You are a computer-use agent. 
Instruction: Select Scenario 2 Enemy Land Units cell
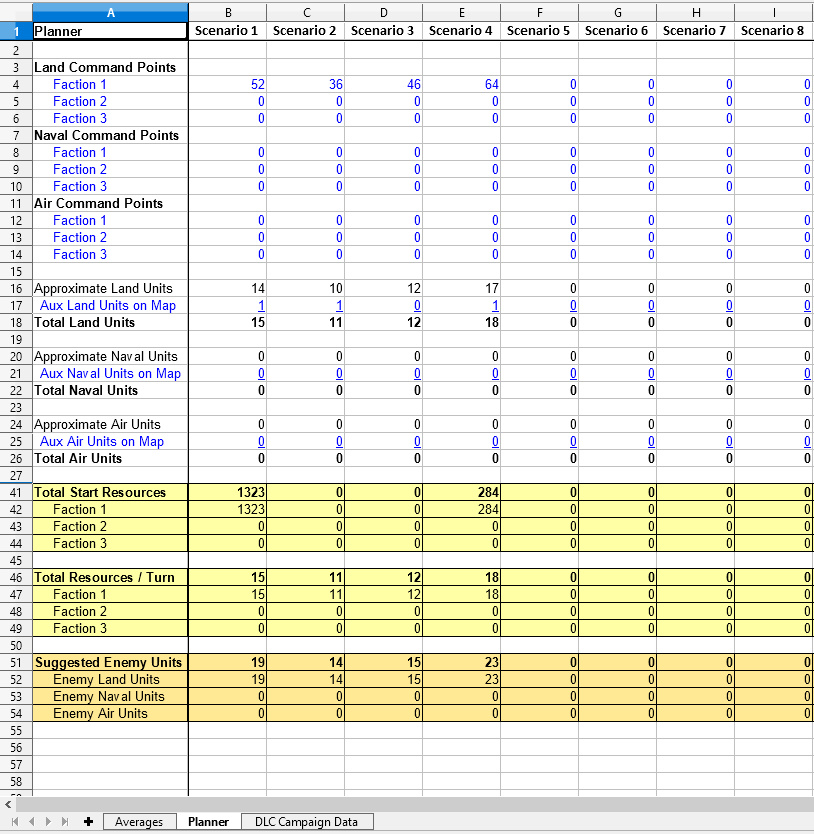coord(305,679)
